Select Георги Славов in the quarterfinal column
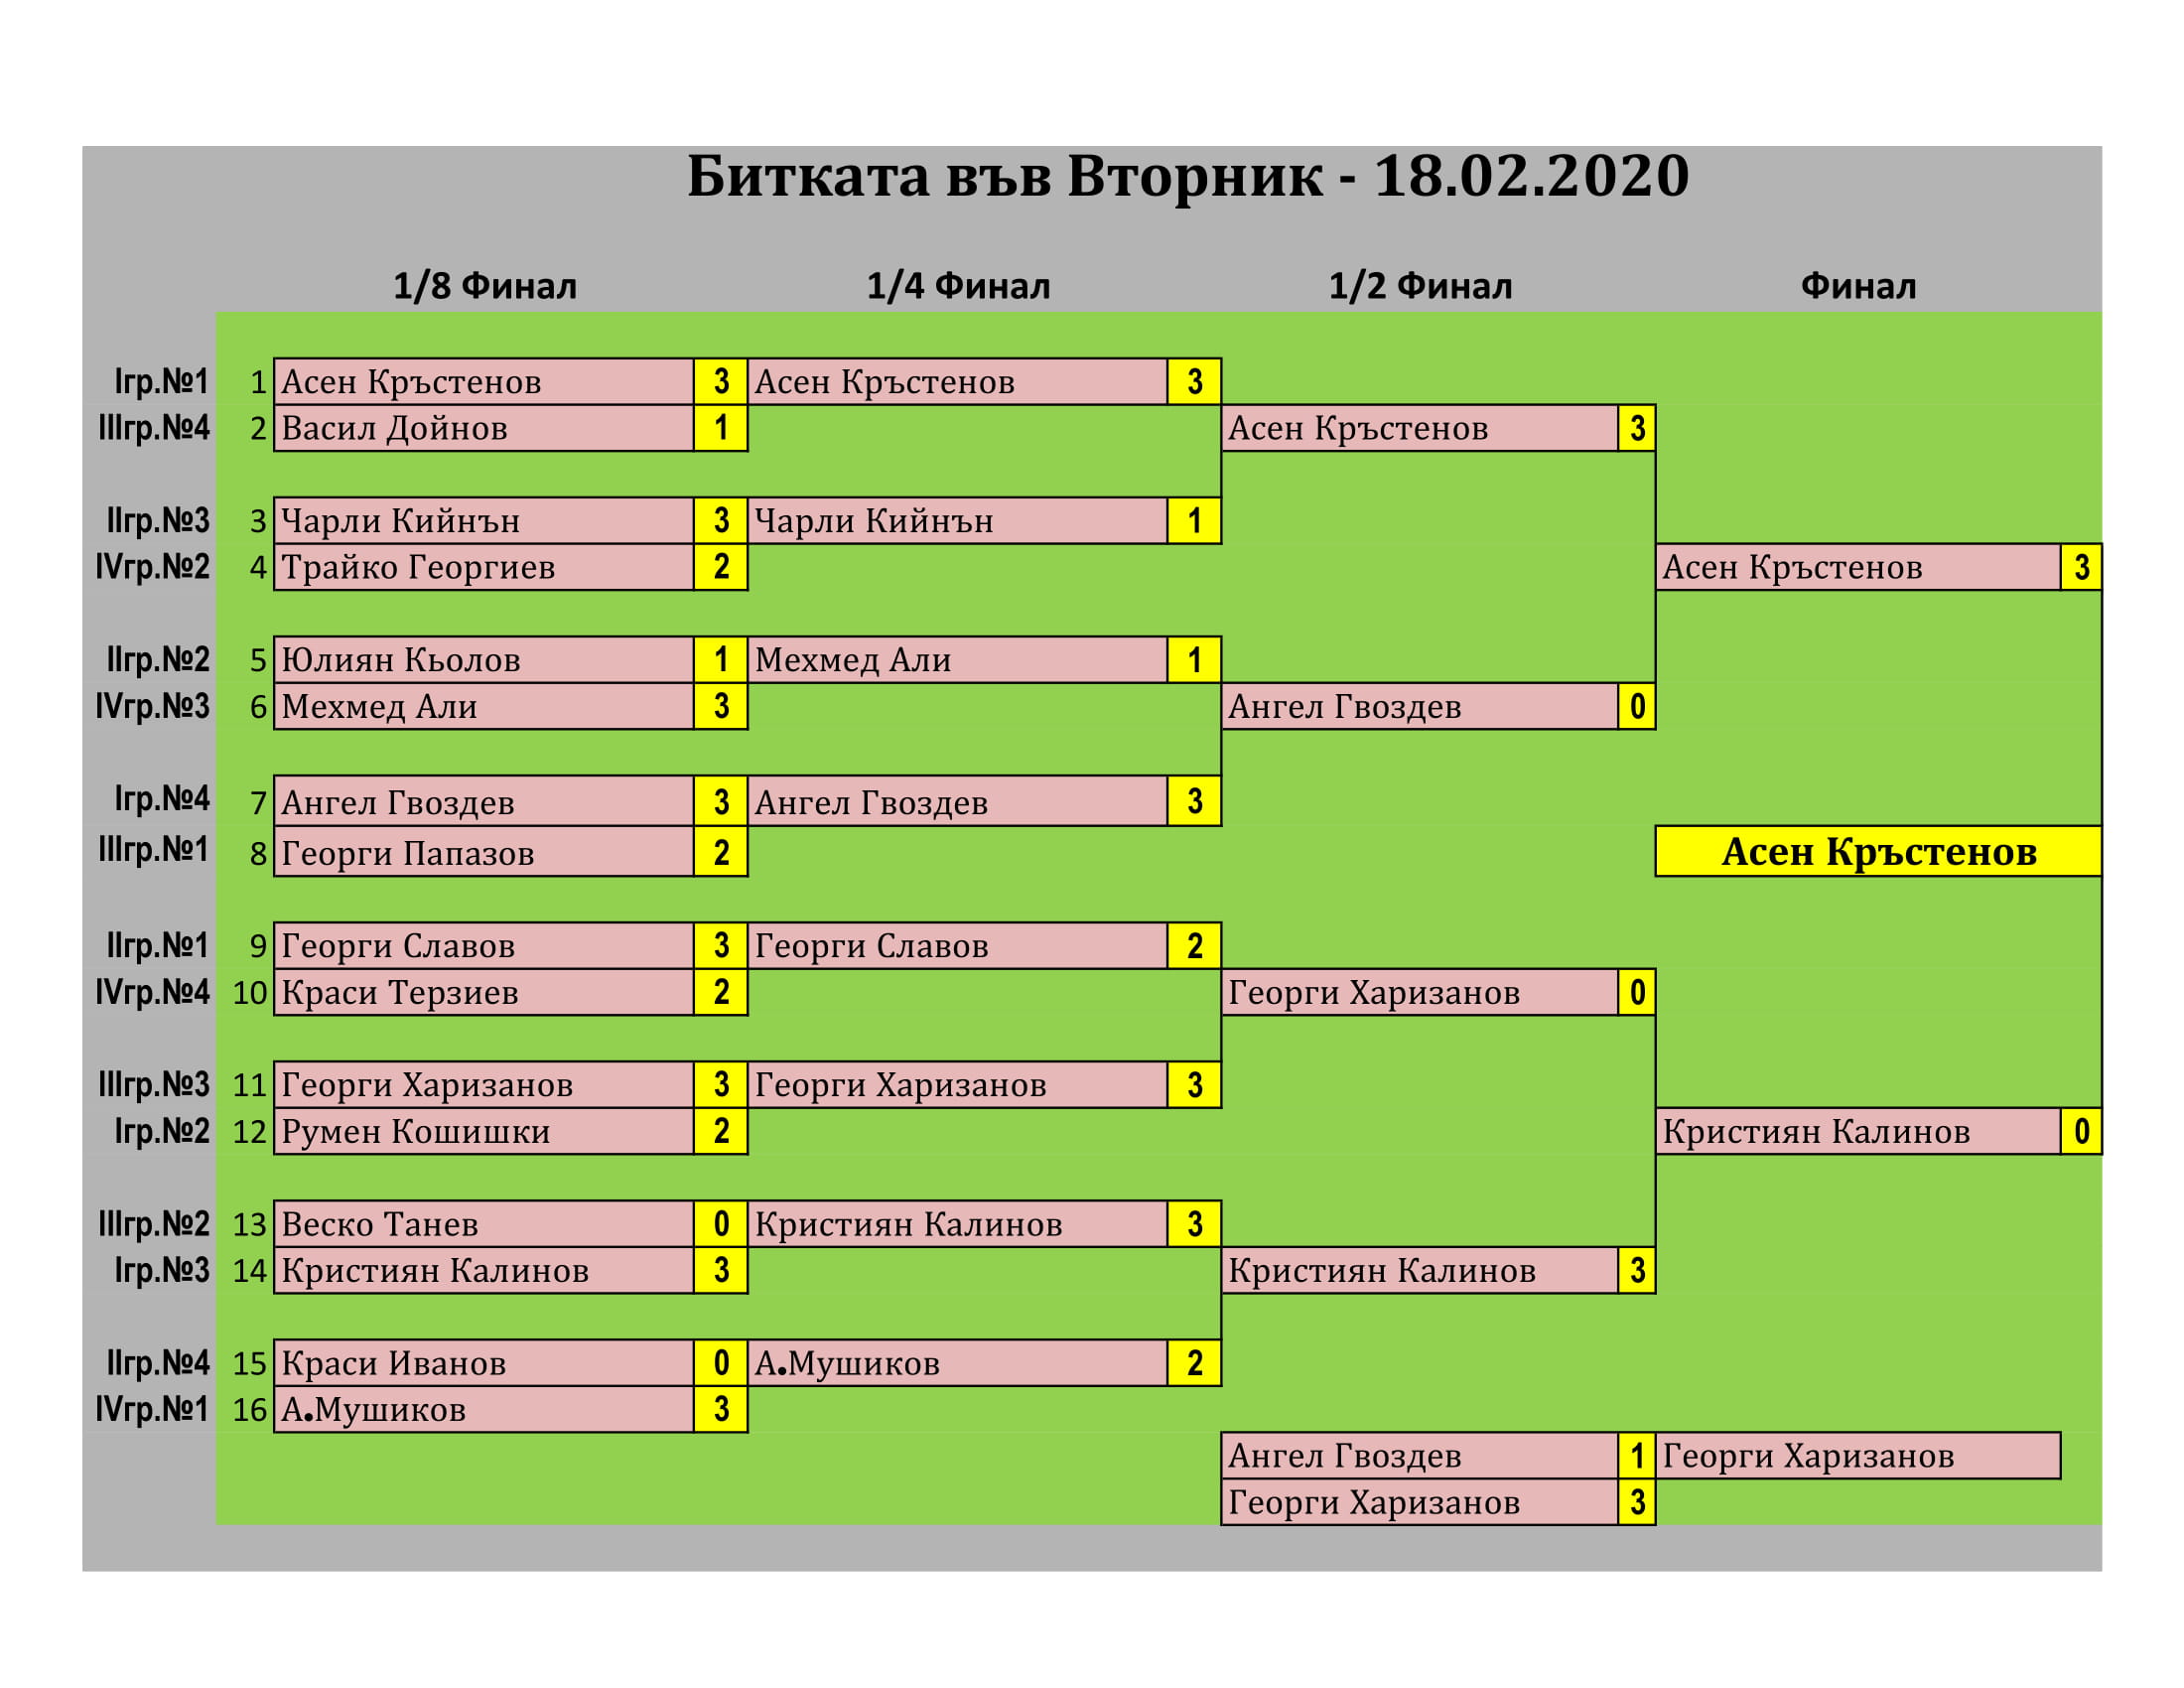 tap(956, 946)
